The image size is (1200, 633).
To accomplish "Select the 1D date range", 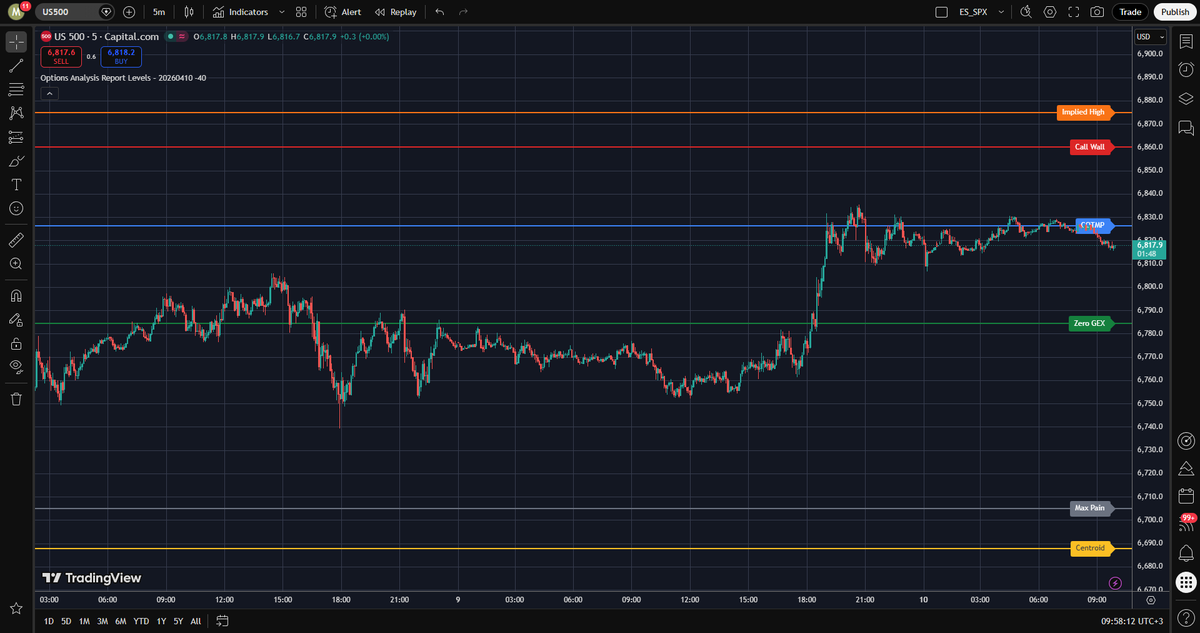I will click(x=49, y=621).
